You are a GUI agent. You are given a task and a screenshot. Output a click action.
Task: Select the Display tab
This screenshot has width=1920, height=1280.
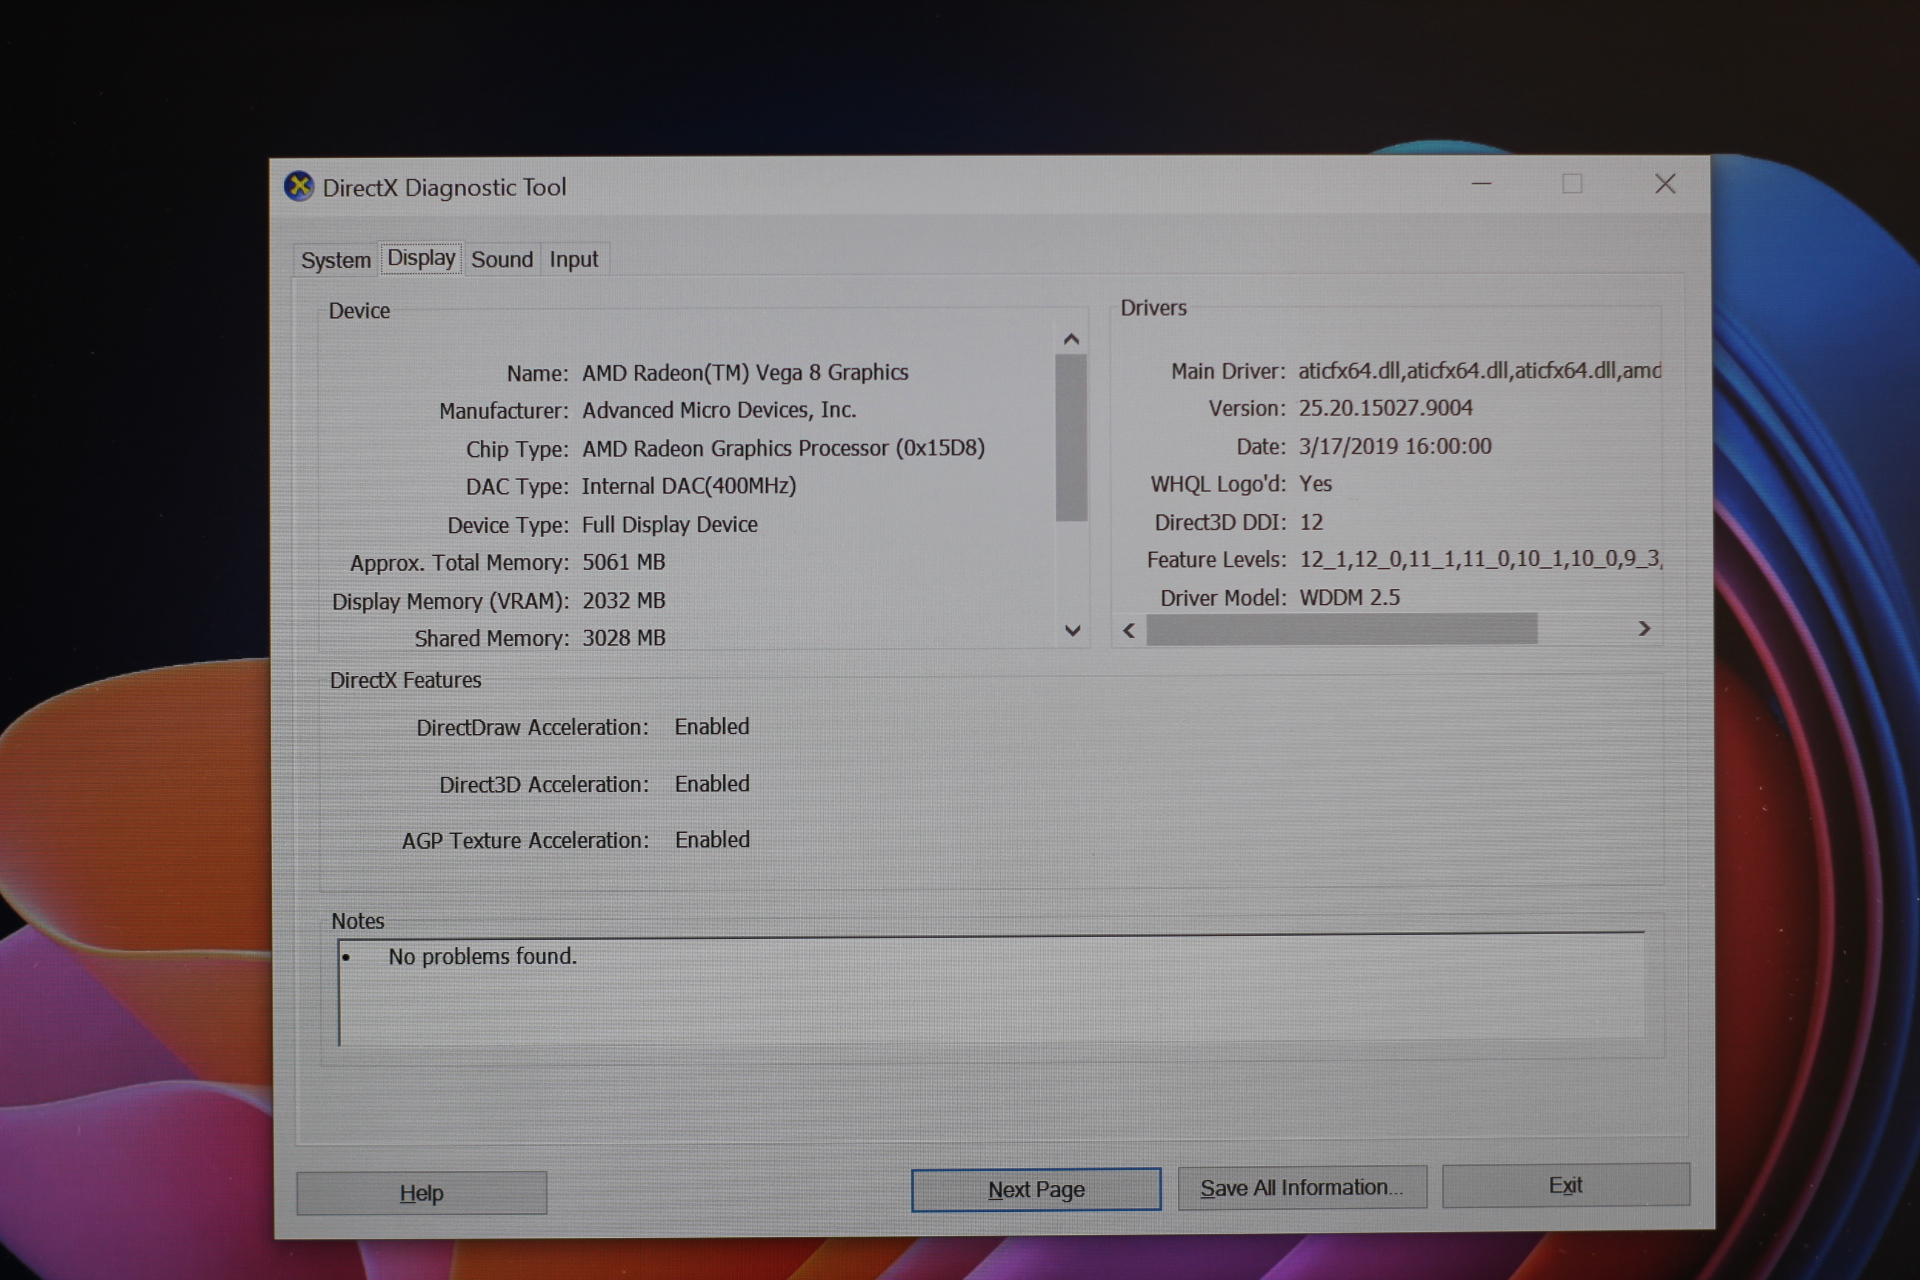click(421, 258)
